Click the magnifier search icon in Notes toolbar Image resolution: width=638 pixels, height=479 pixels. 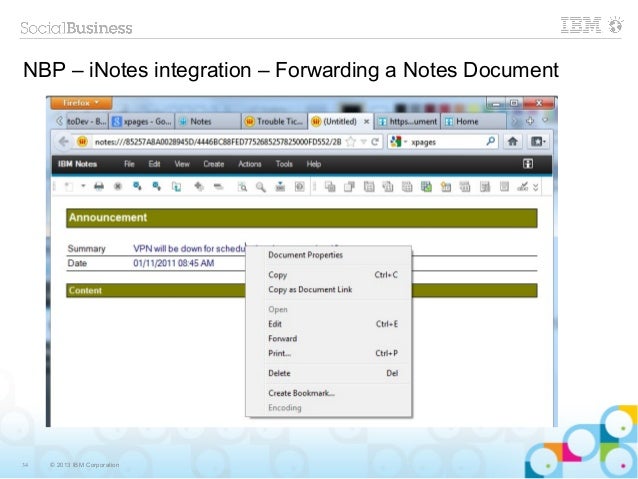point(260,187)
